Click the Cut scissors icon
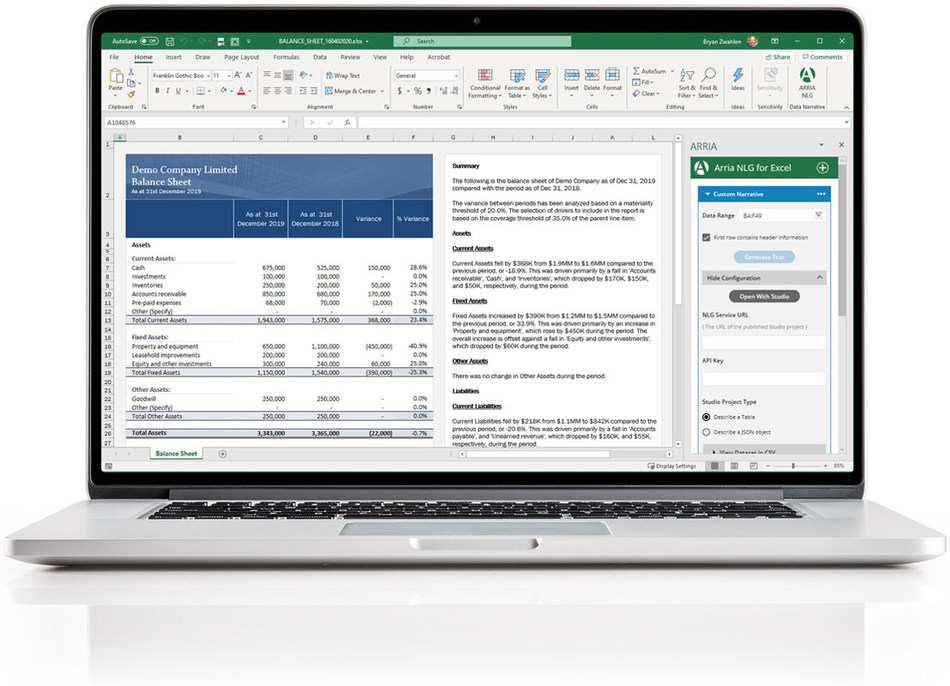 (131, 72)
